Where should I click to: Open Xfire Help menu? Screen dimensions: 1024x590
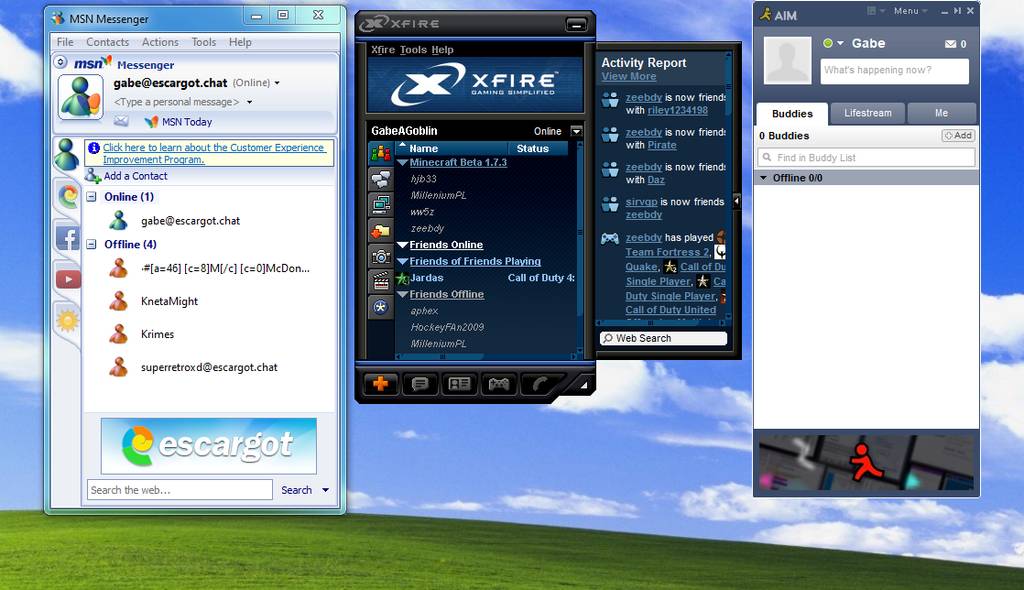[x=442, y=50]
